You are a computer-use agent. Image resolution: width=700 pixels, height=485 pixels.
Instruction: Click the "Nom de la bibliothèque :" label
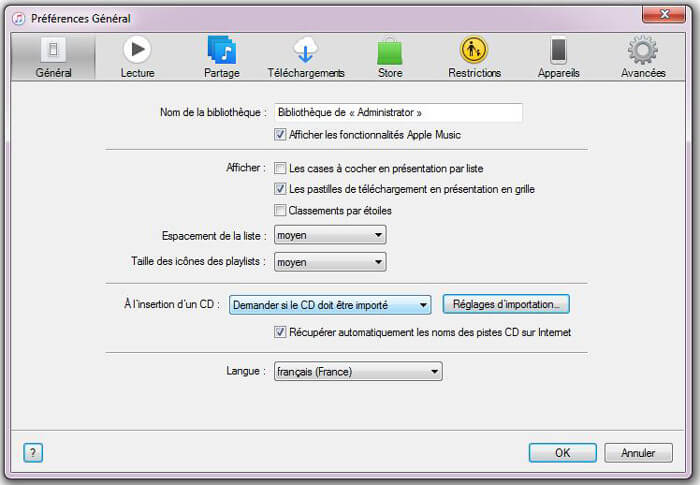click(x=213, y=112)
